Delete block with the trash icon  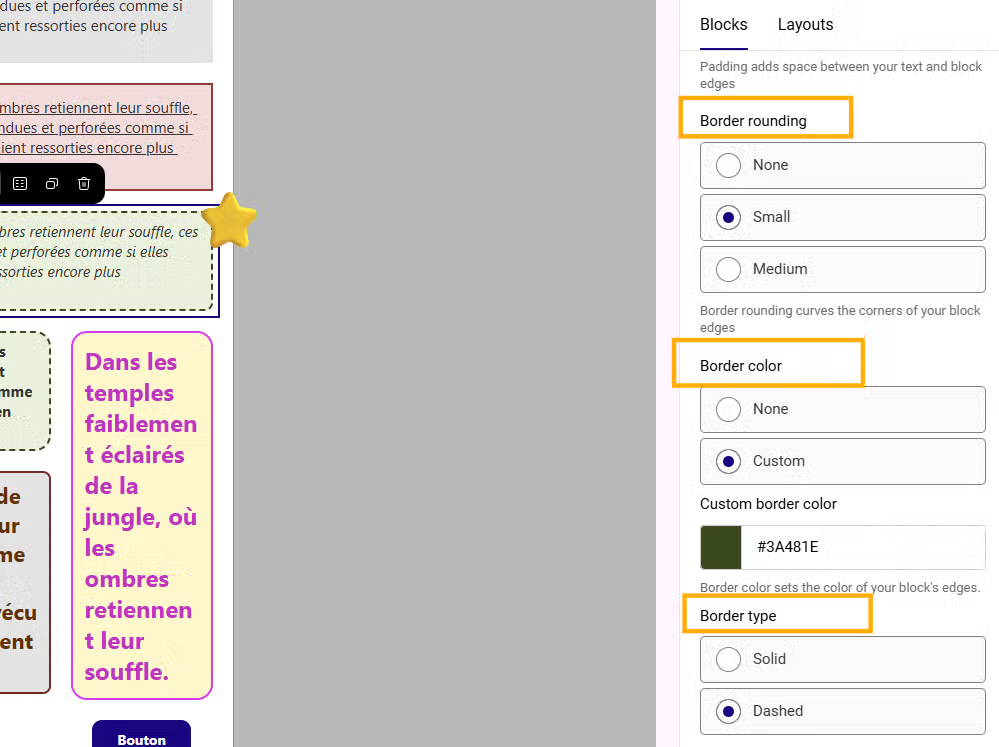[83, 184]
